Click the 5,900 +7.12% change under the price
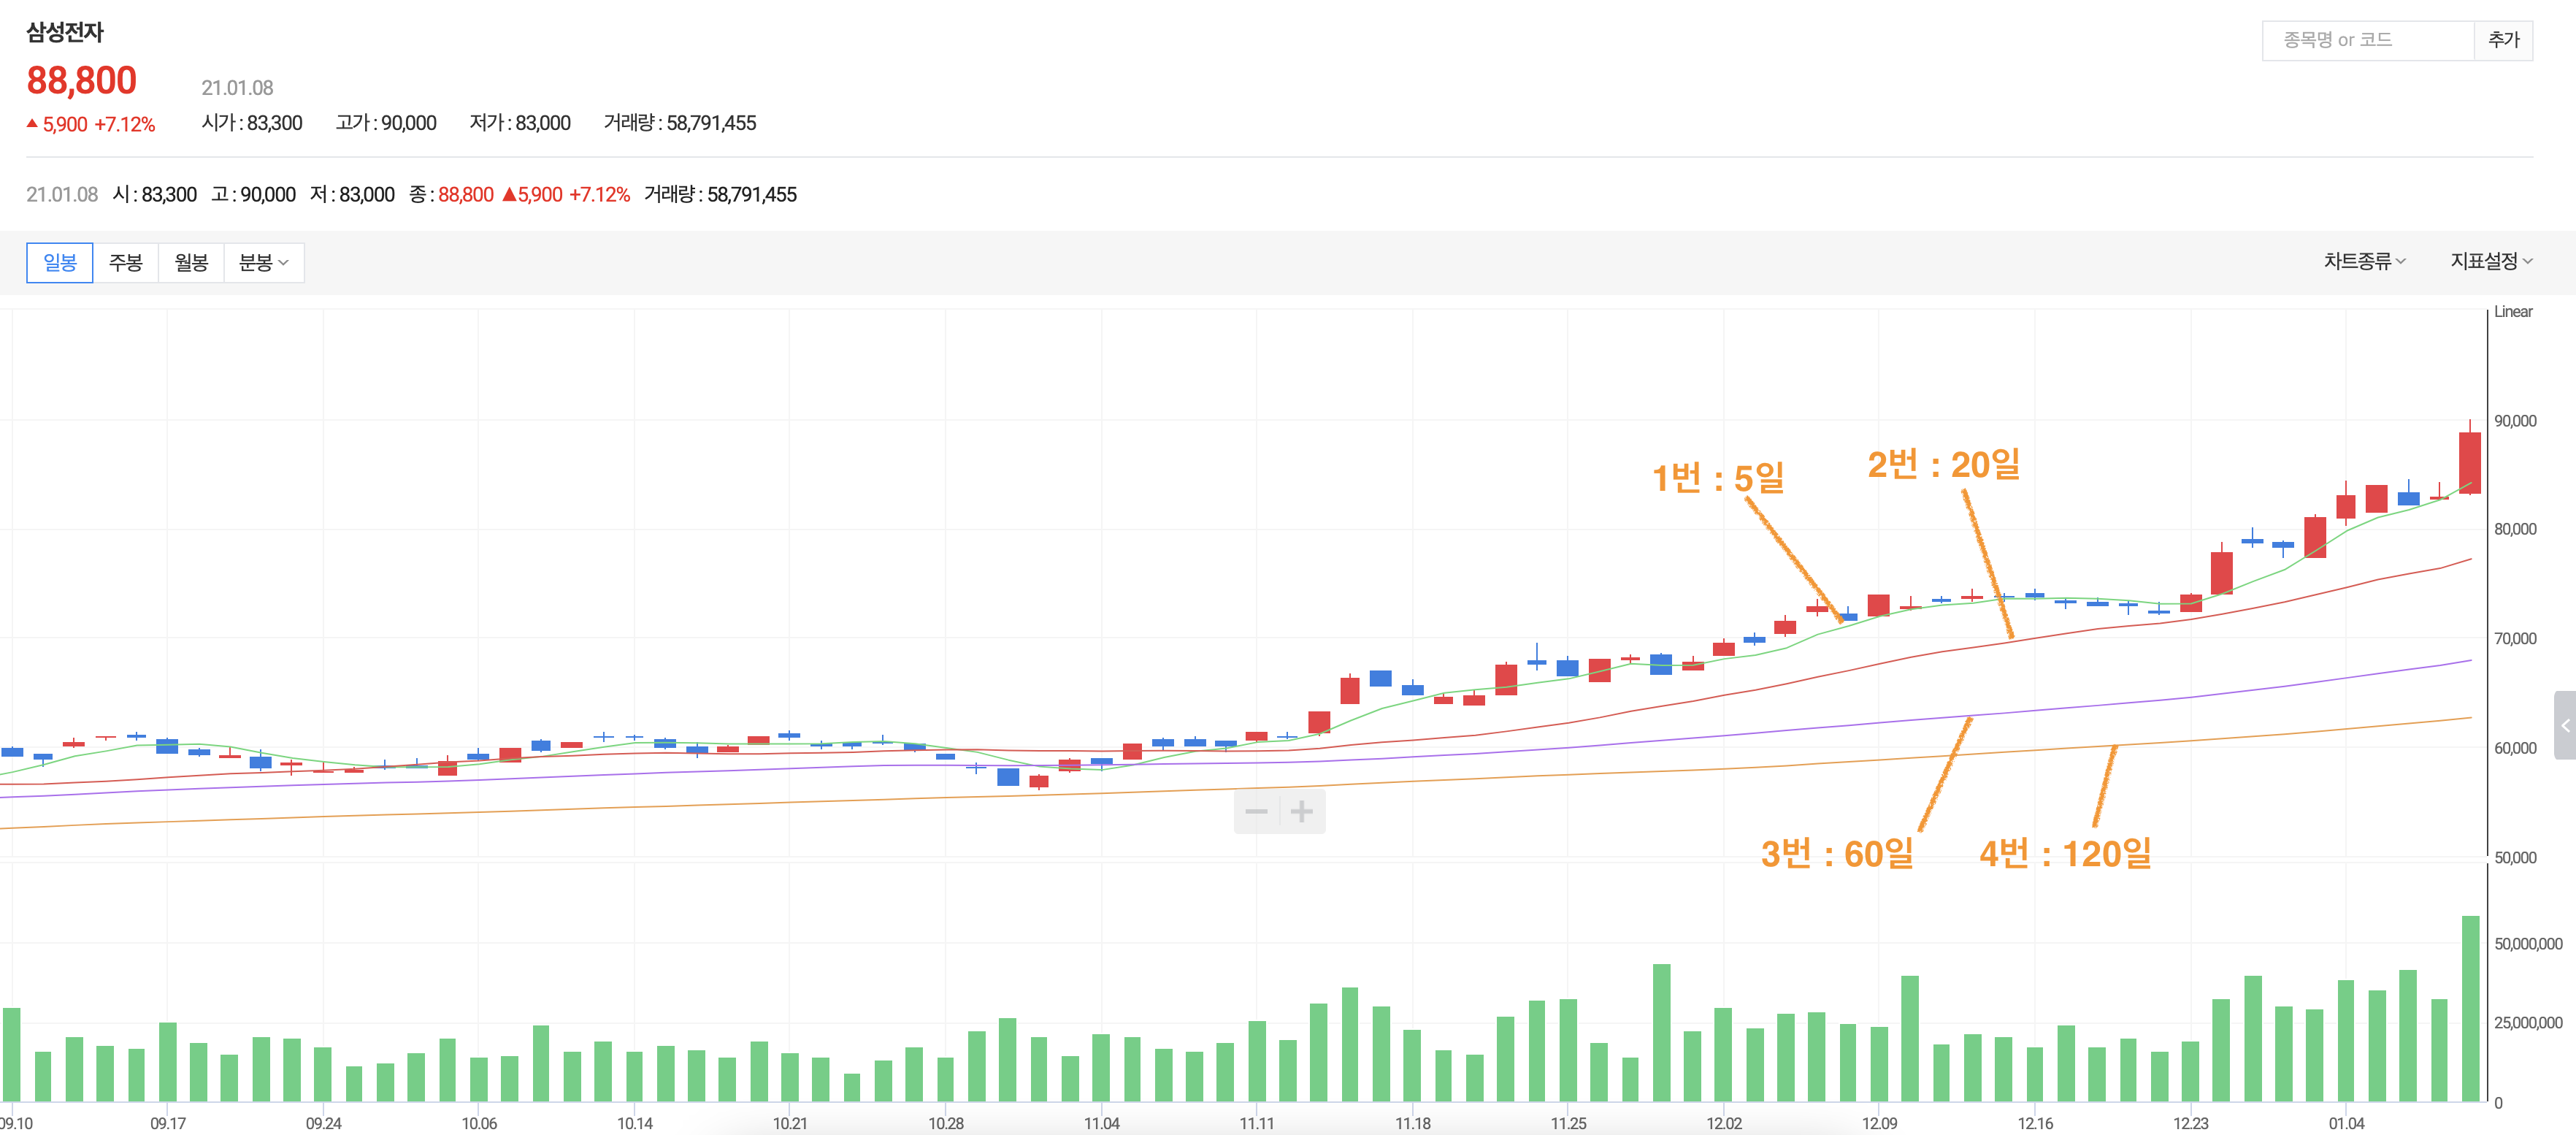 coord(91,125)
